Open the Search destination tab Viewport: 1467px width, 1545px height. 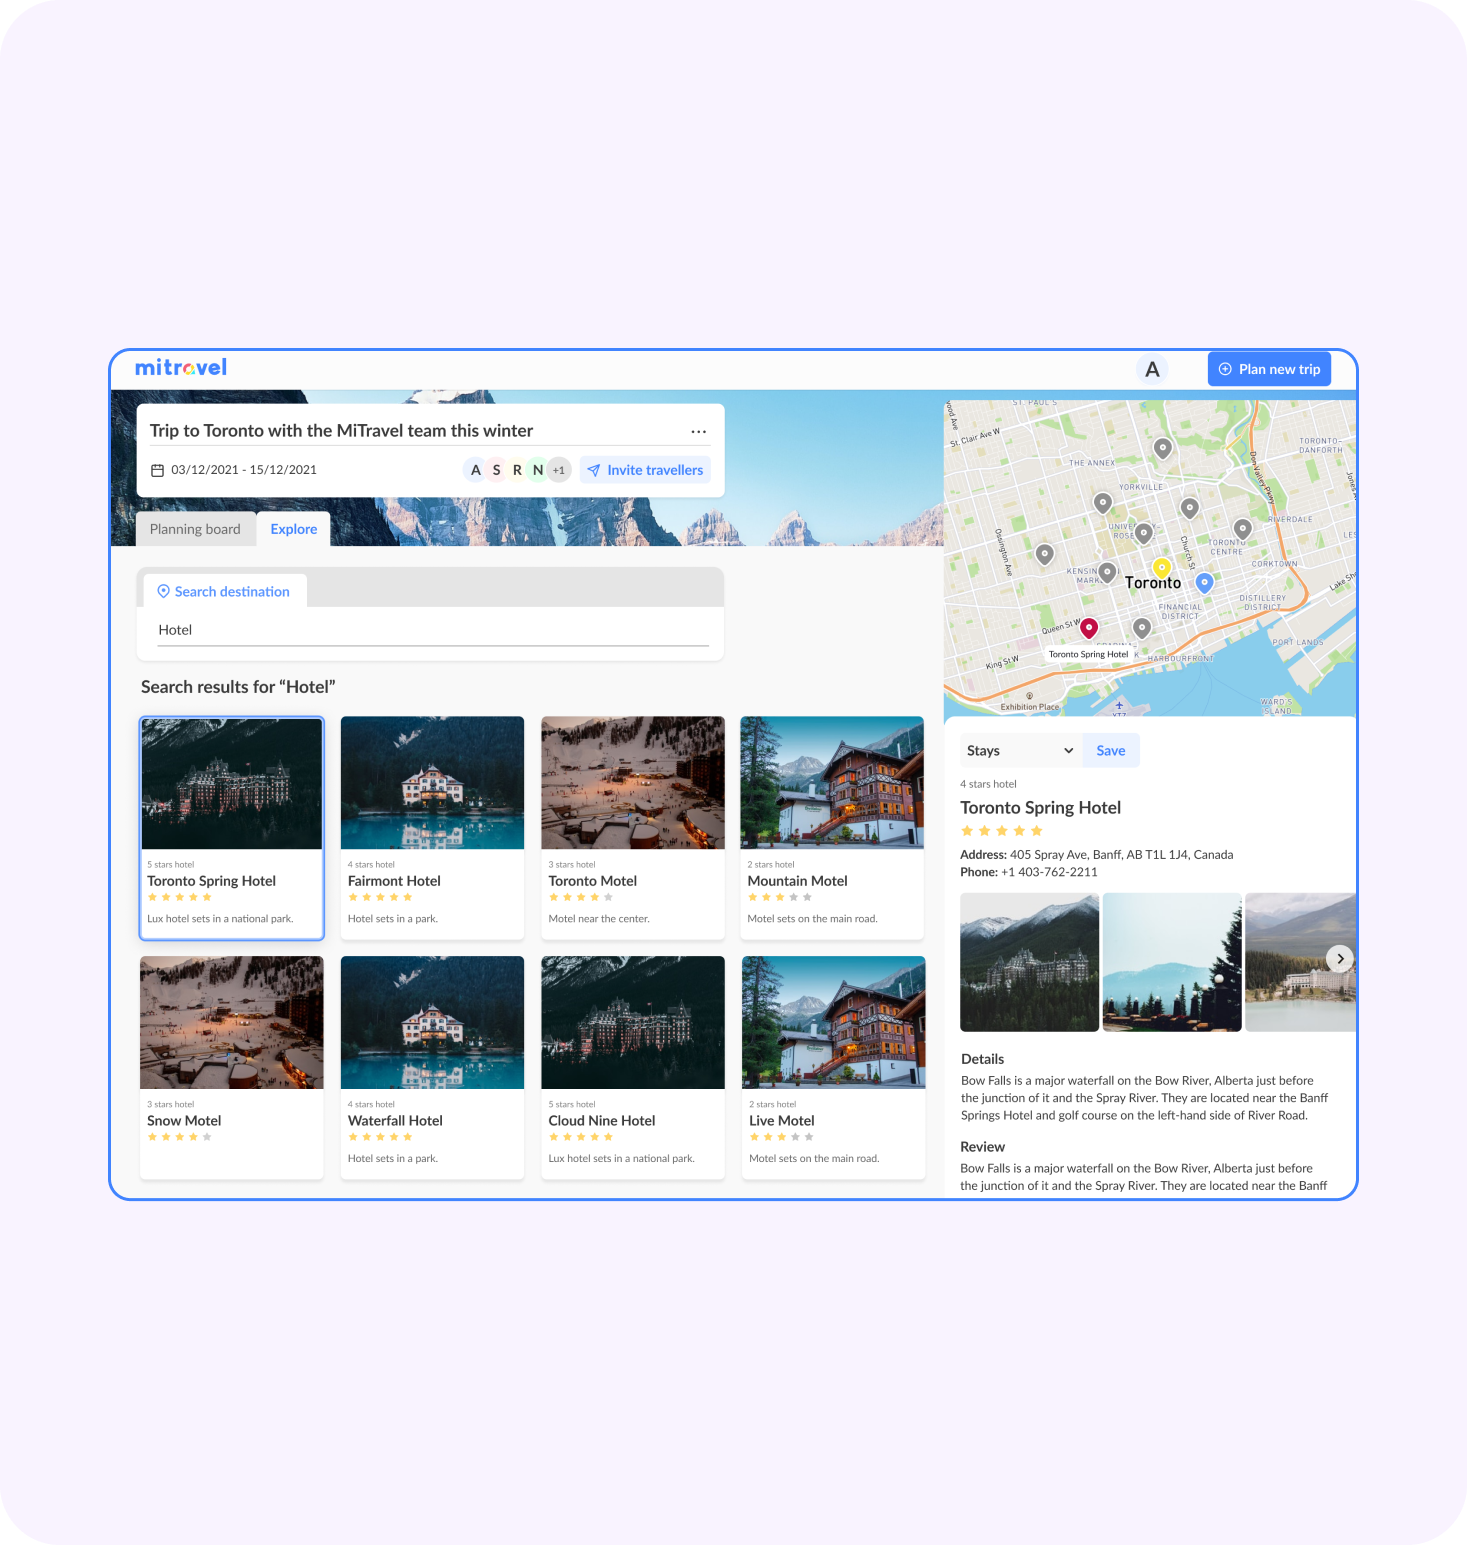[x=223, y=592]
